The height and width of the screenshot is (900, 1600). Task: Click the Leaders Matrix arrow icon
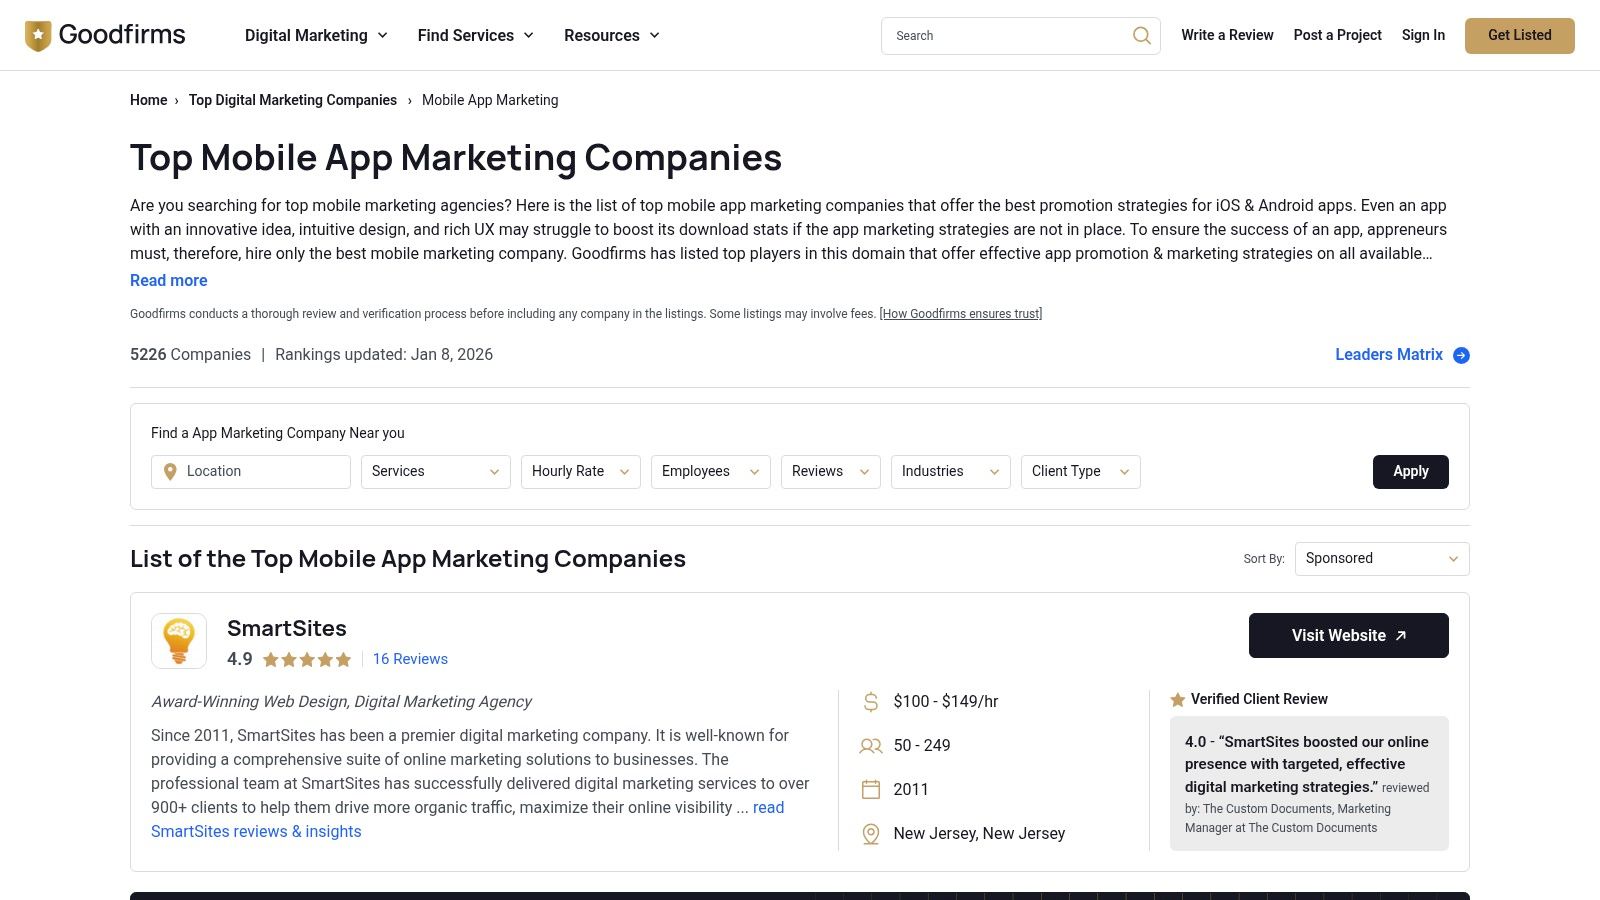[x=1461, y=355]
